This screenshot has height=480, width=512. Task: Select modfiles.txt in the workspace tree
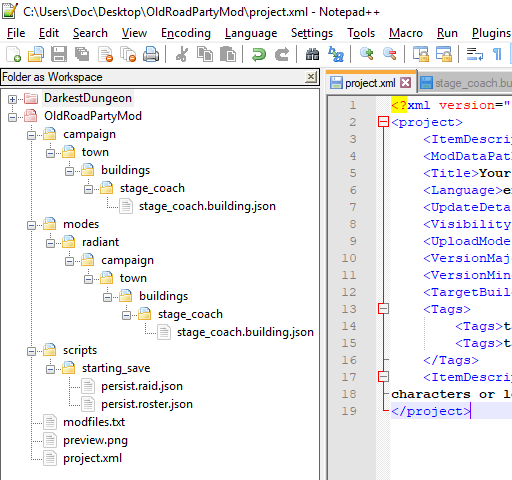point(94,422)
